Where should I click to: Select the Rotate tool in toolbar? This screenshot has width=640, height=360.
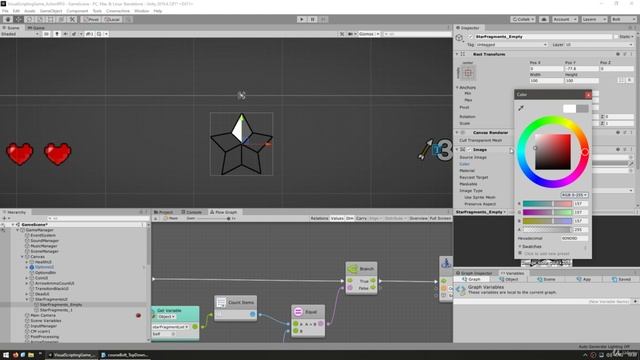pyautogui.click(x=29, y=19)
